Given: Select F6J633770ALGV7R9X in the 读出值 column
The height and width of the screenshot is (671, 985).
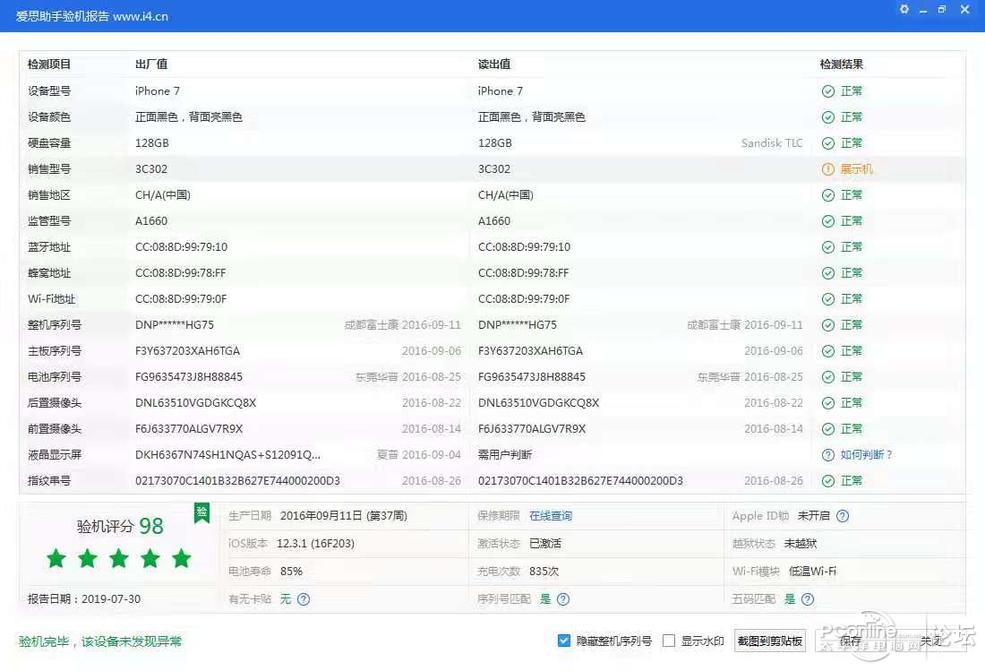Looking at the screenshot, I should (532, 429).
